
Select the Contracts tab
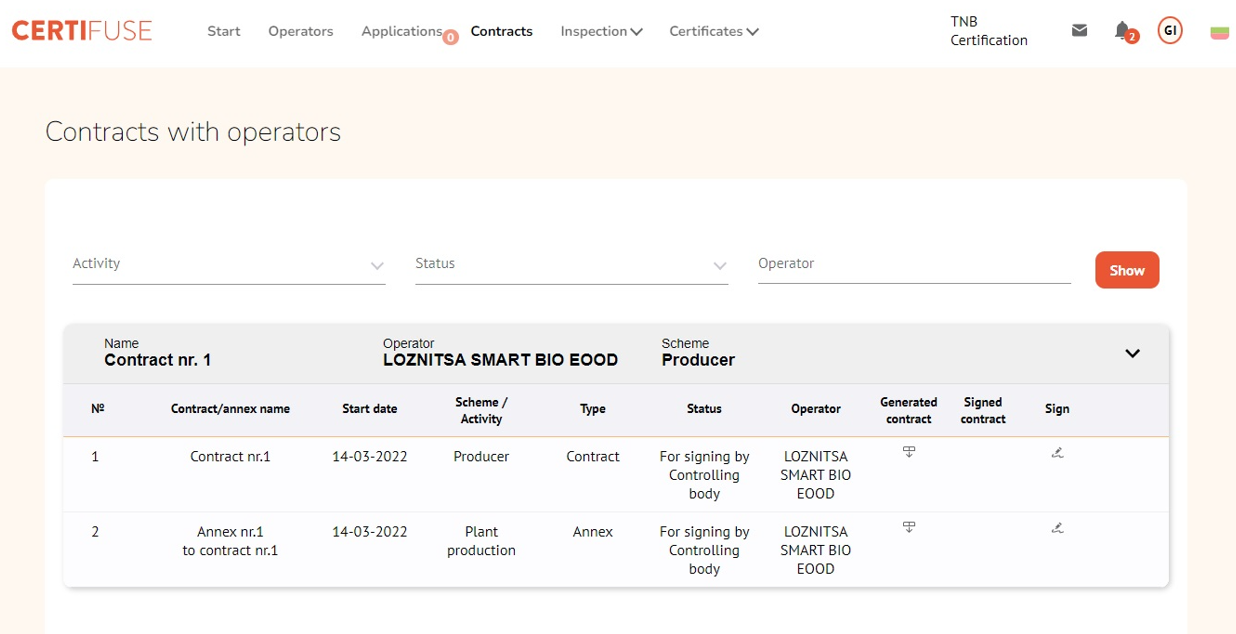(x=501, y=31)
